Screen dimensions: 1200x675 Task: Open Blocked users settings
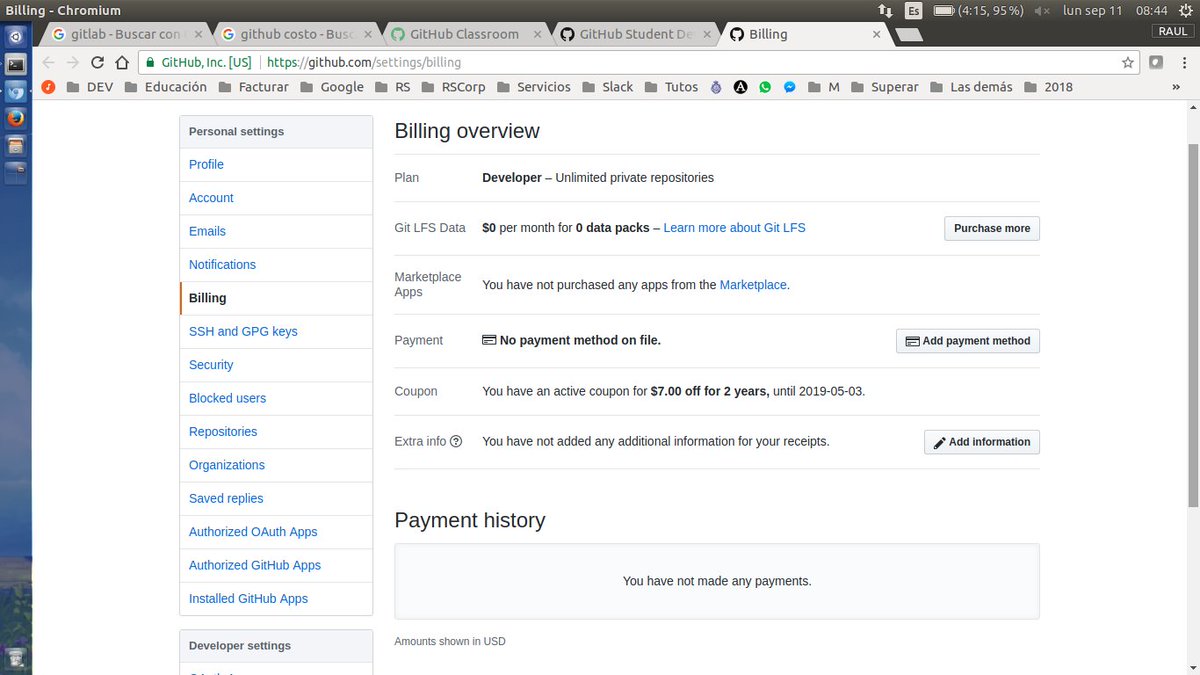227,398
